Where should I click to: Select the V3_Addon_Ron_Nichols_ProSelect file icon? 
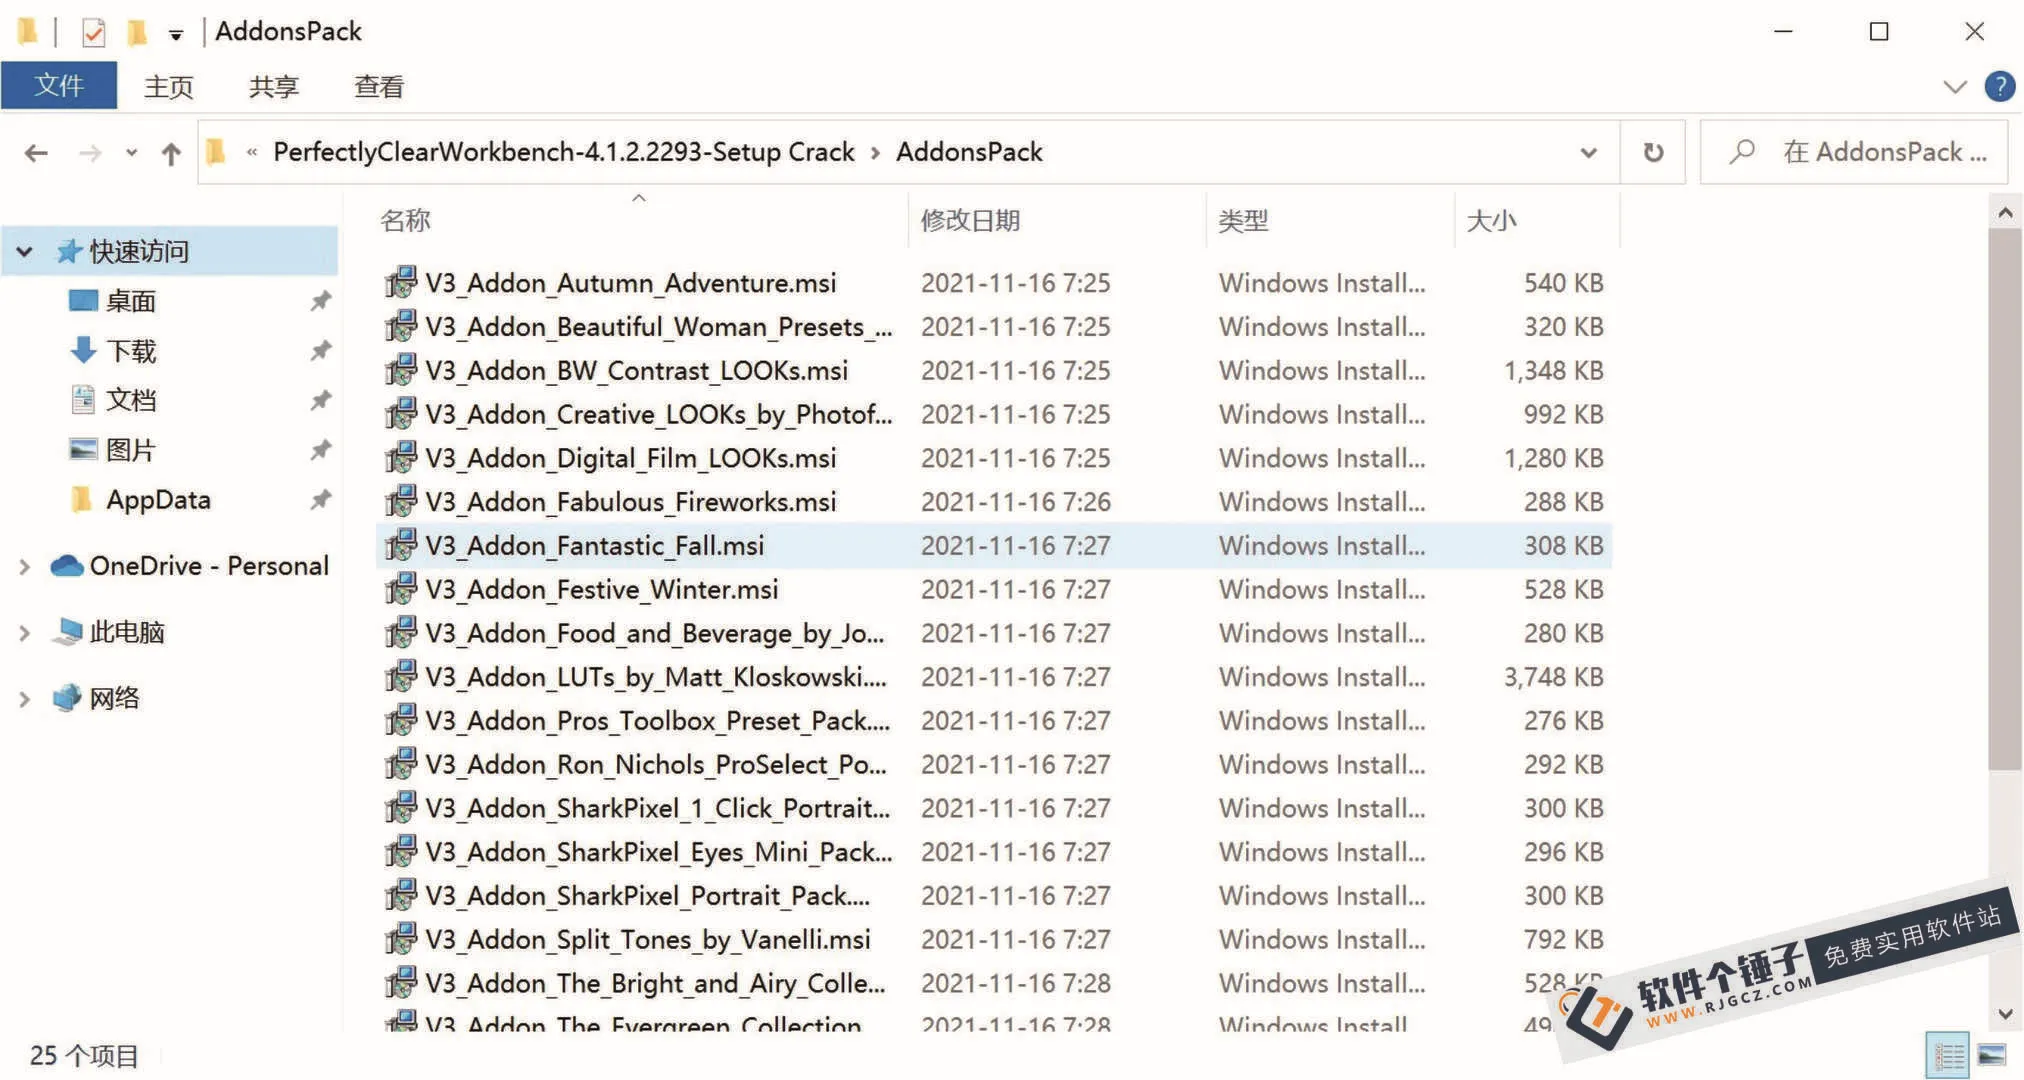point(401,764)
